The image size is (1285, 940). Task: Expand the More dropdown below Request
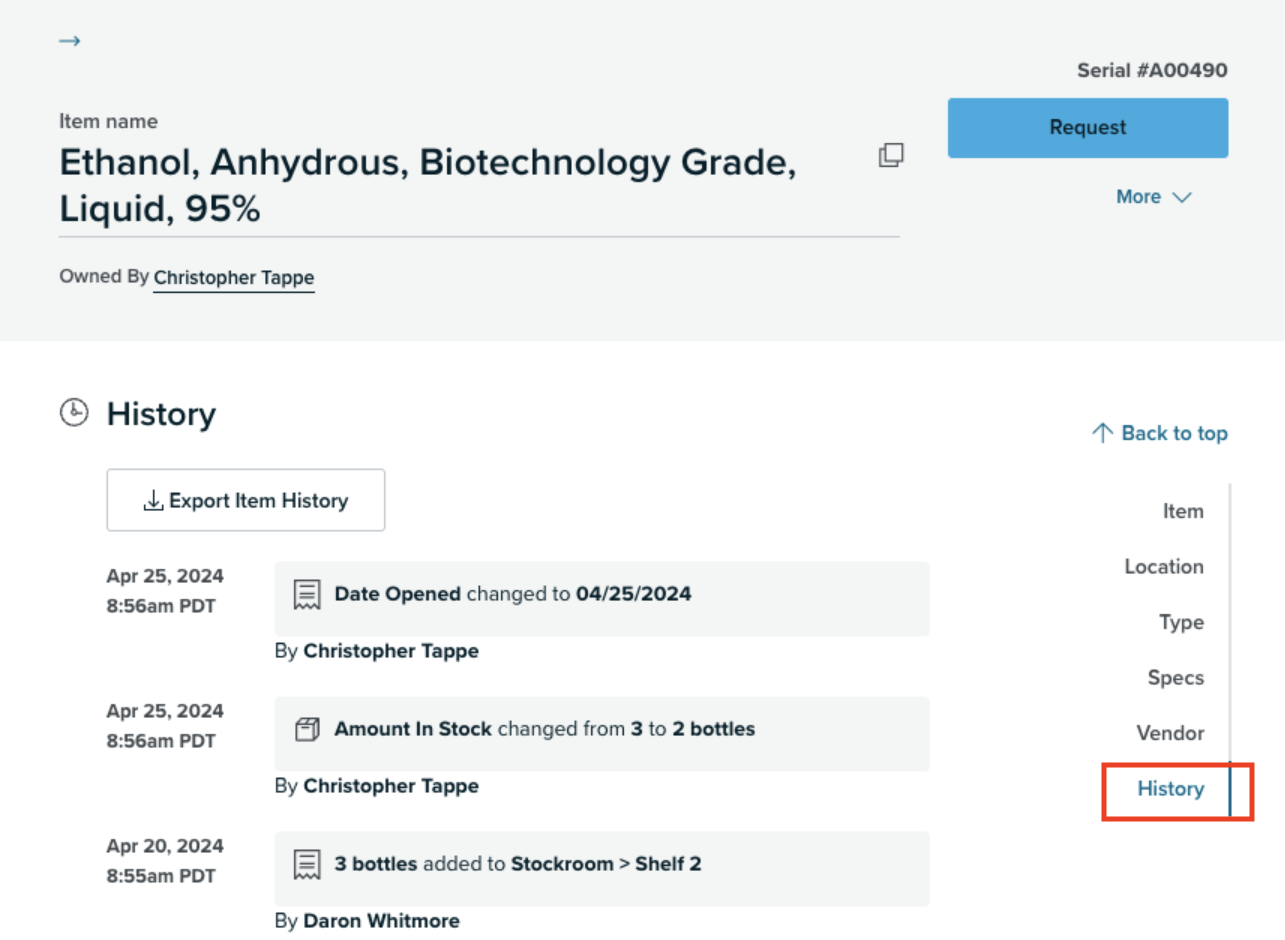pos(1155,197)
